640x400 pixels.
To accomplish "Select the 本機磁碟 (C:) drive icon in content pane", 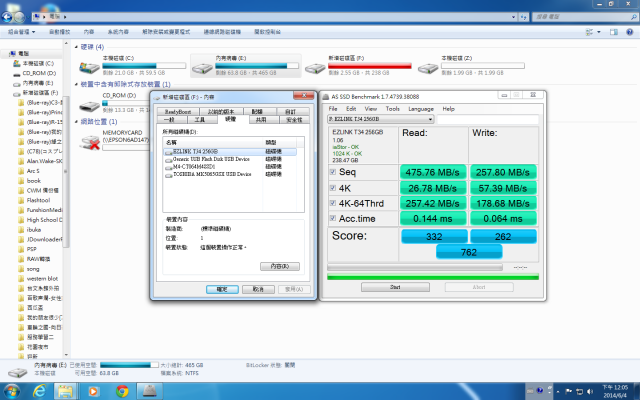I will (x=90, y=68).
